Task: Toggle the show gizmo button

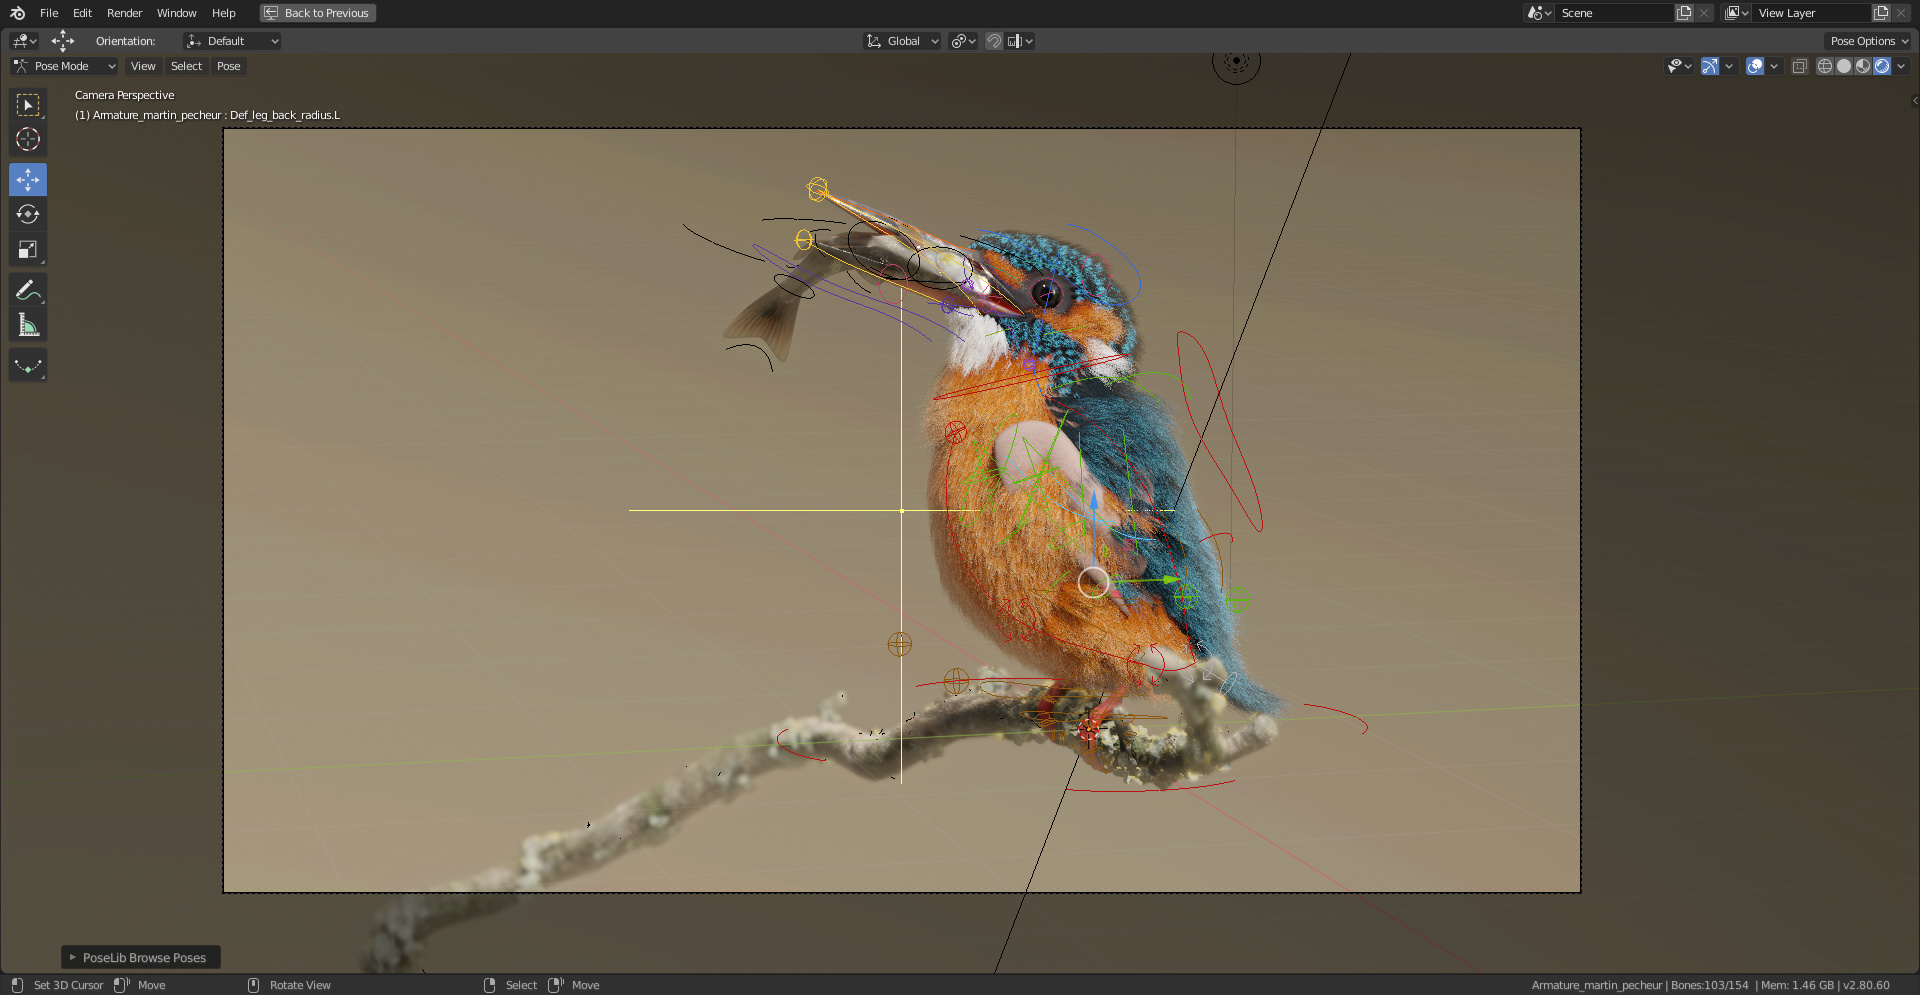Action: pyautogui.click(x=1710, y=66)
